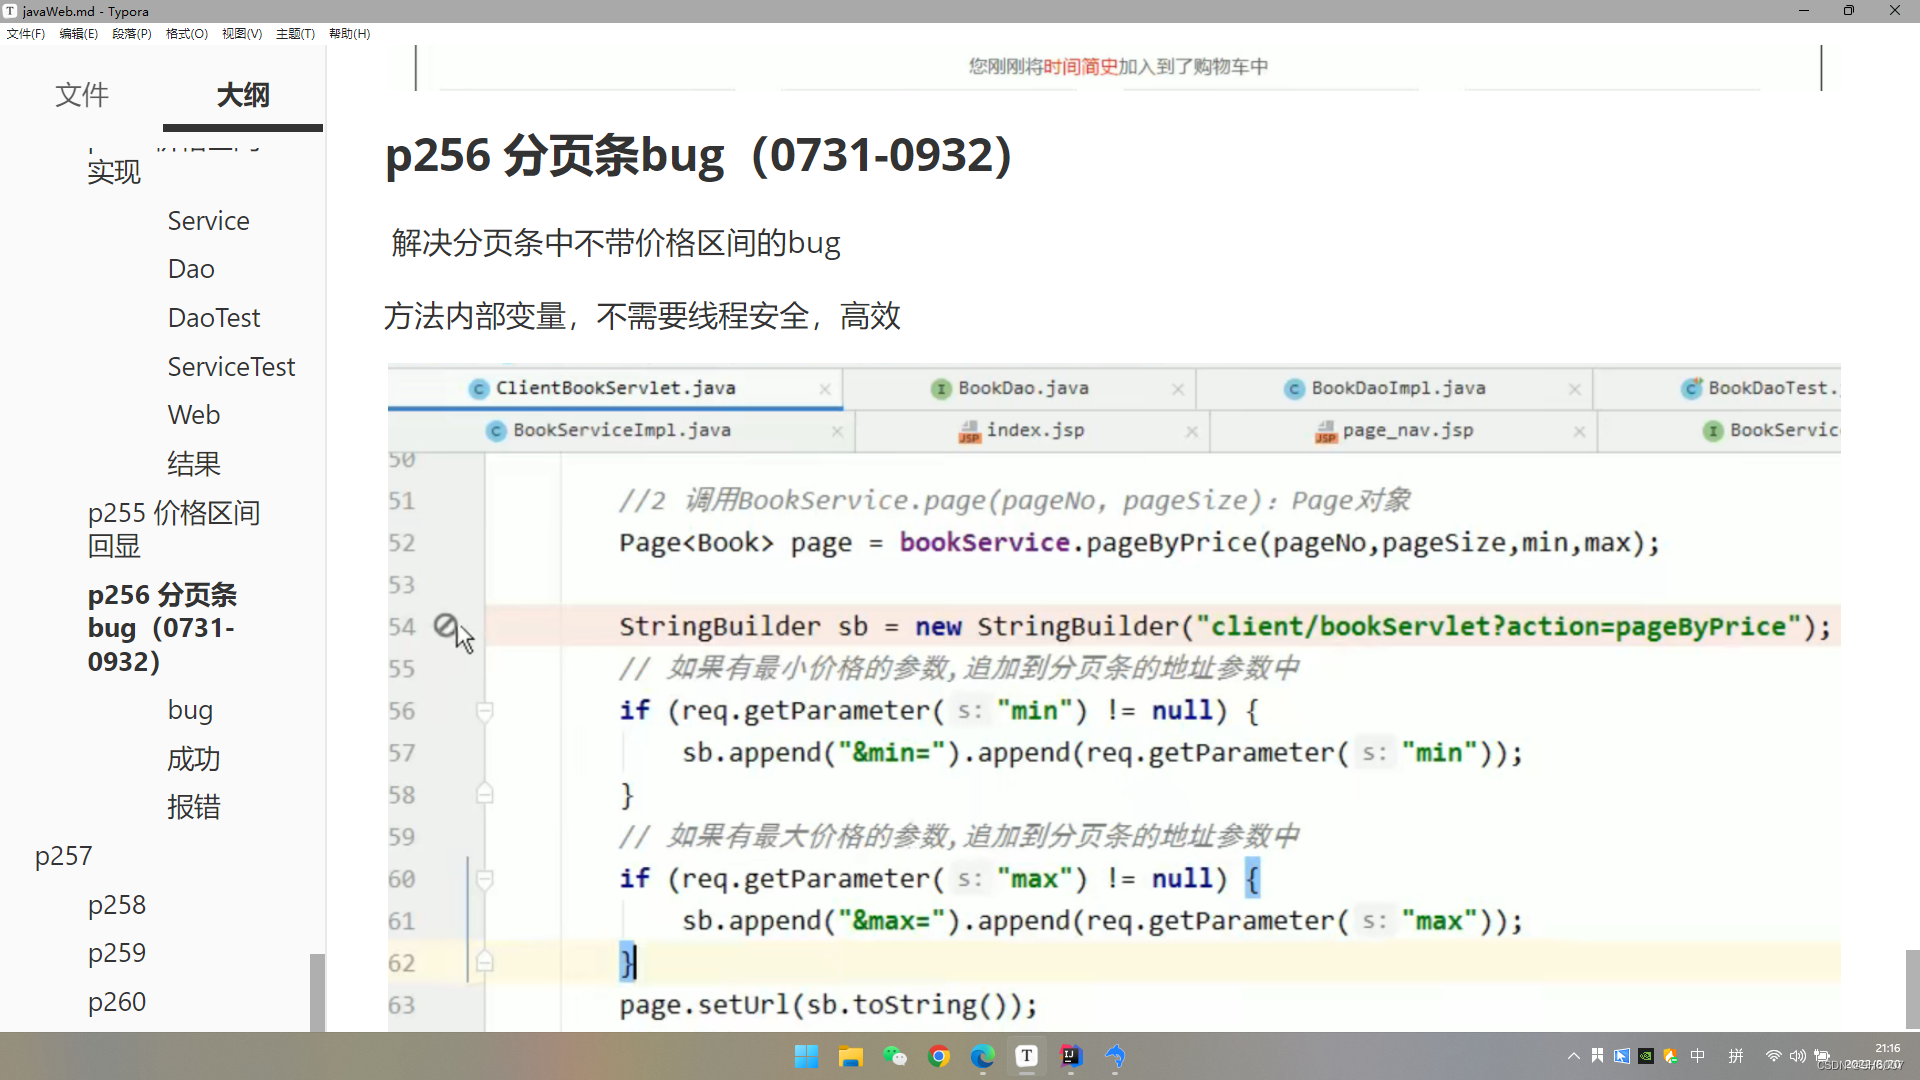Switch input method via the 中 tray indicator

coord(1698,1056)
